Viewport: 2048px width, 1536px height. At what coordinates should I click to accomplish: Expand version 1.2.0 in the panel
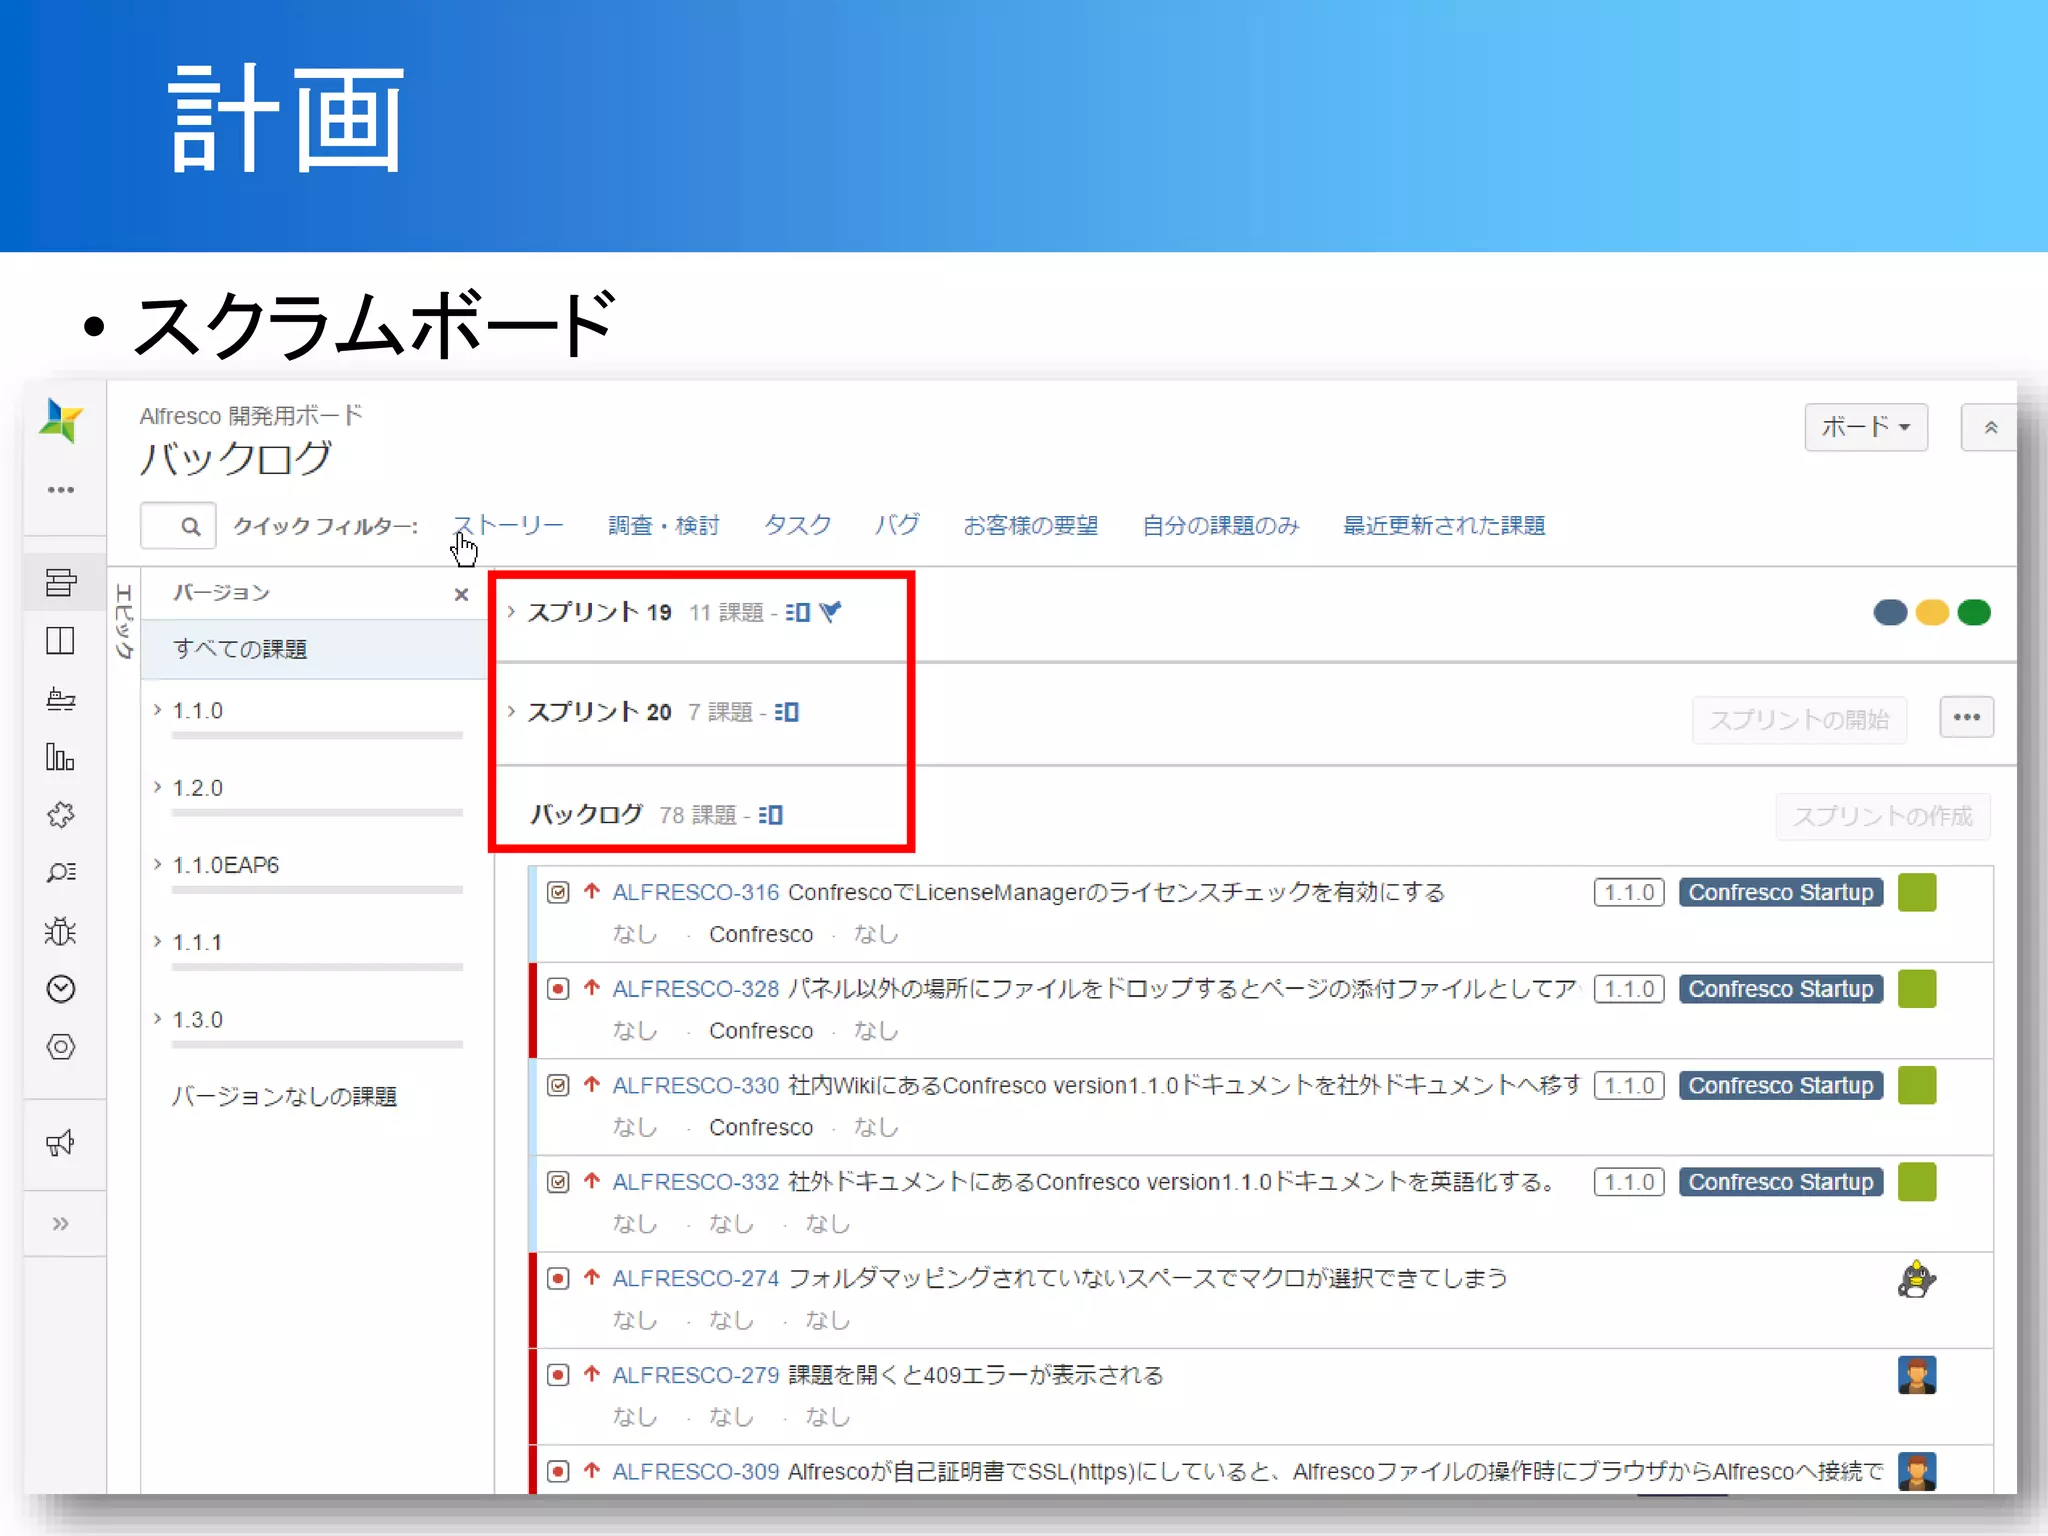(x=157, y=787)
